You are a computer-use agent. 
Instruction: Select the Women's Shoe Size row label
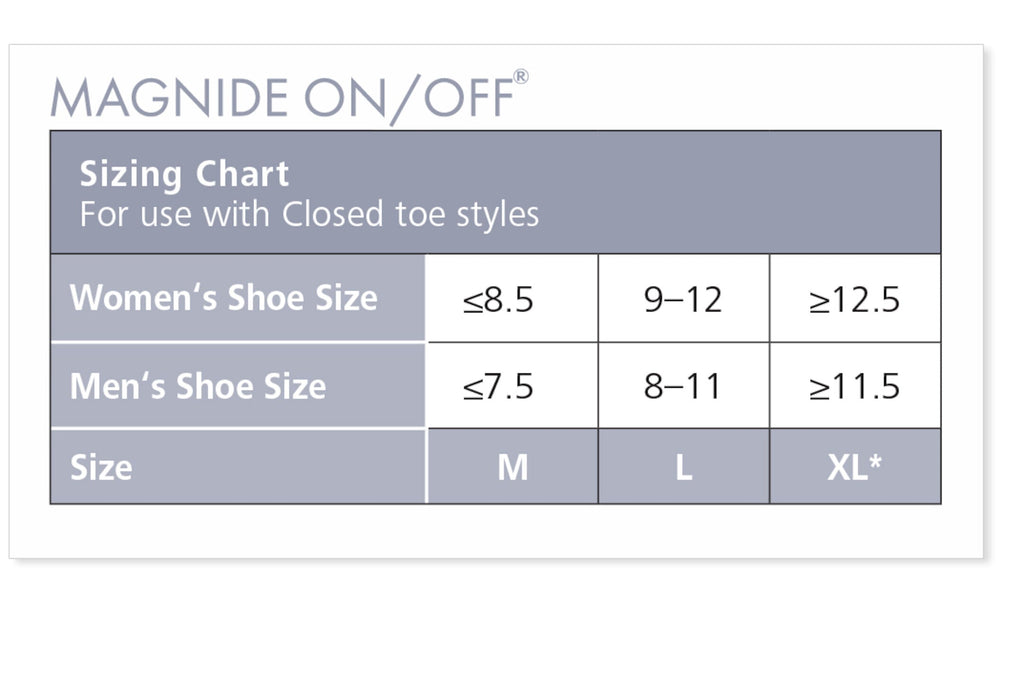224,298
